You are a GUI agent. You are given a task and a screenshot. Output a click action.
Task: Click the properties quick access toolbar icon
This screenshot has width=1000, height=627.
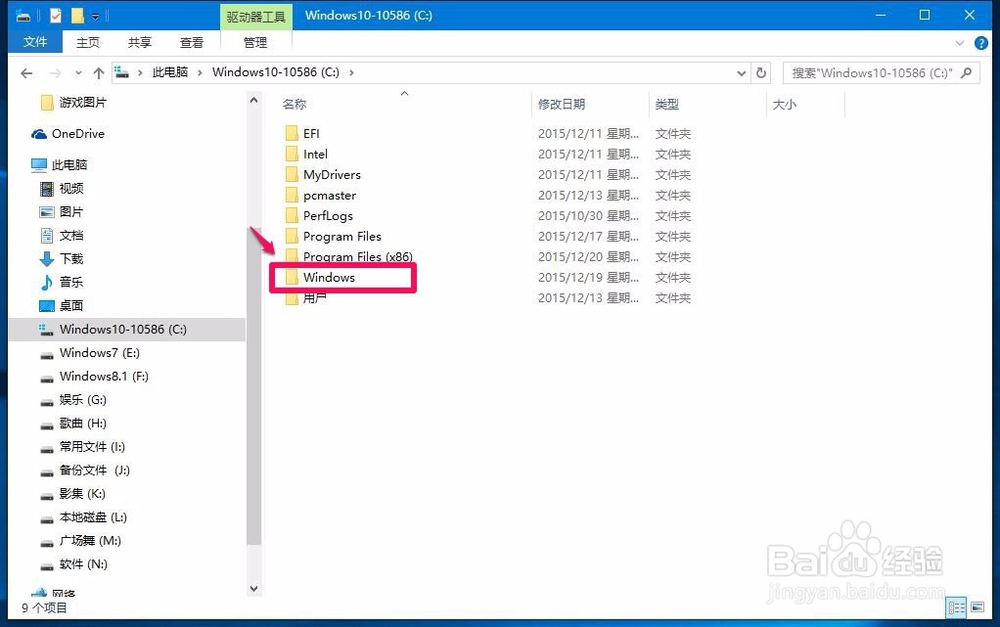pos(55,15)
